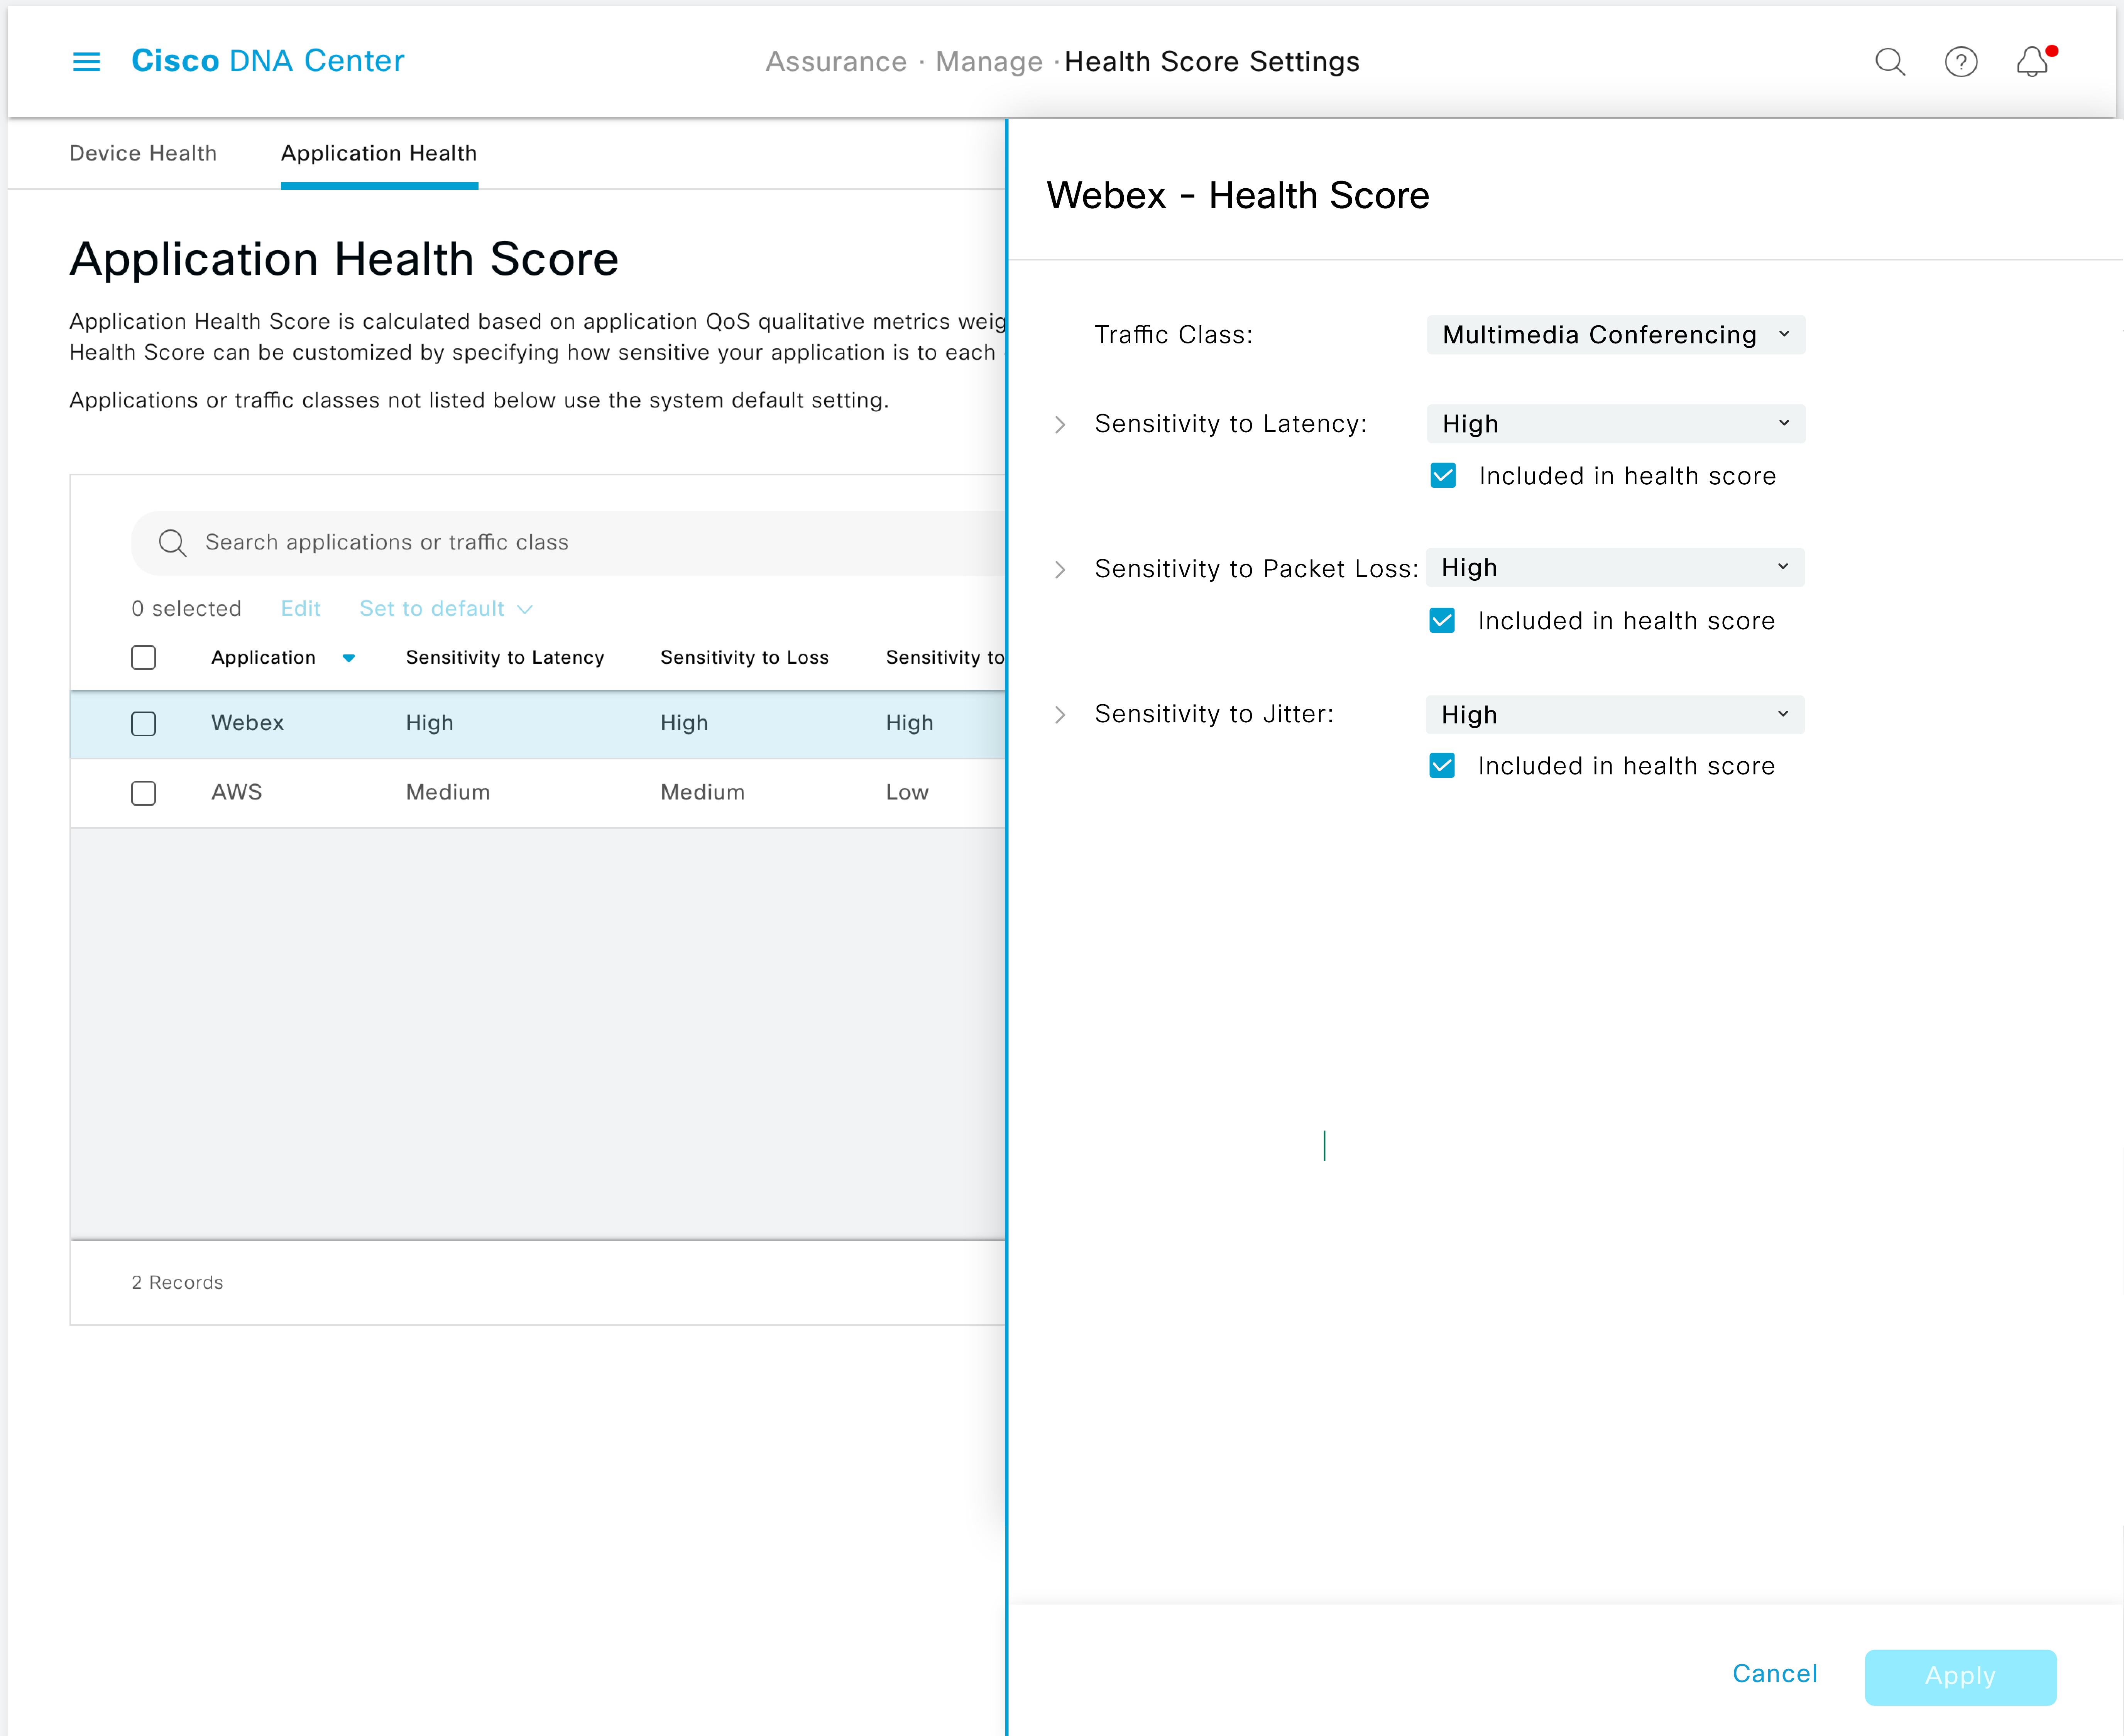Screen dimensions: 2124x1736
Task: Click the 2 Records footer text
Action: pyautogui.click(x=177, y=1283)
